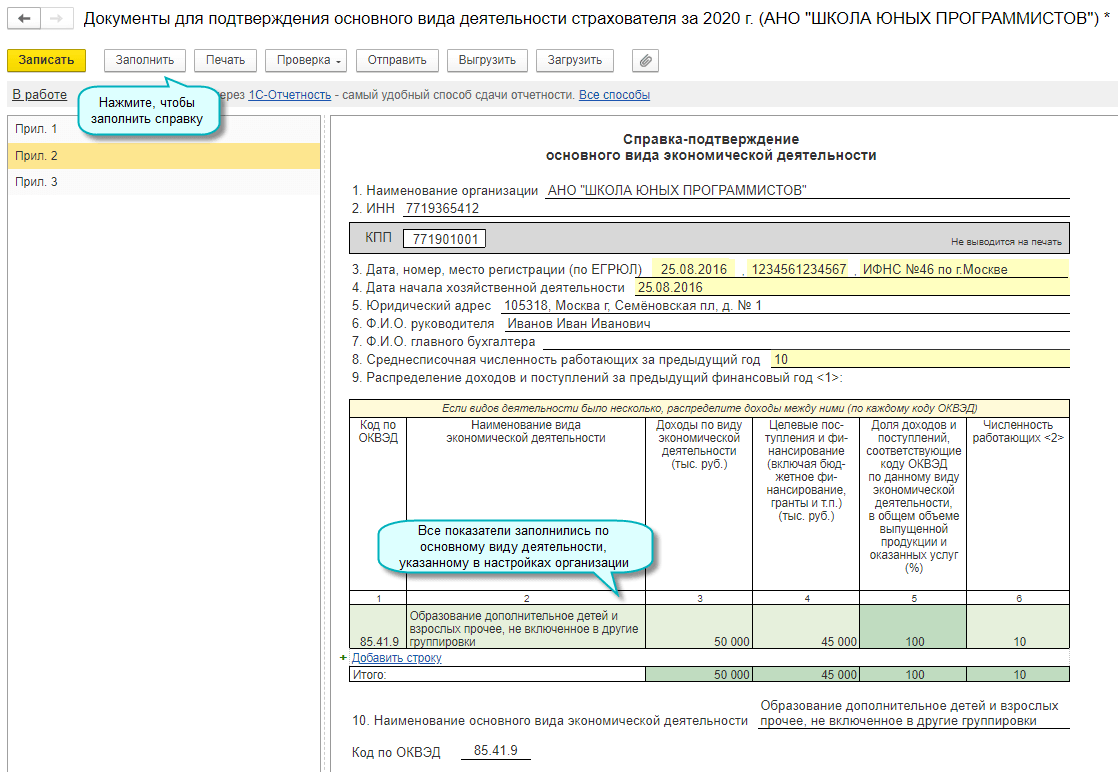Edit the КПП field 771901001
This screenshot has height=772, width=1118.
point(444,239)
